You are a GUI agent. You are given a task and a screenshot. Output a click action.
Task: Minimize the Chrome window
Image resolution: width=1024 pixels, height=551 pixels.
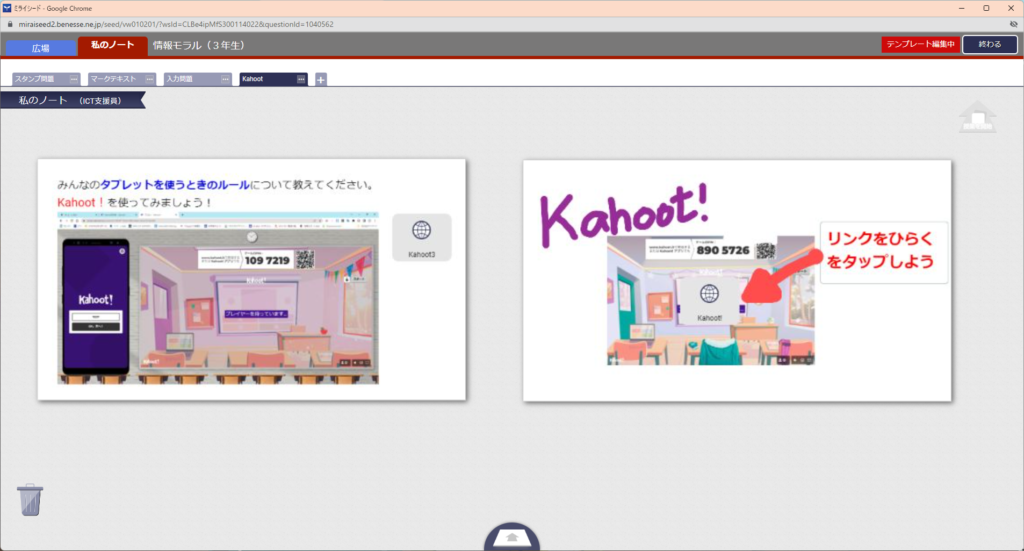click(x=961, y=8)
